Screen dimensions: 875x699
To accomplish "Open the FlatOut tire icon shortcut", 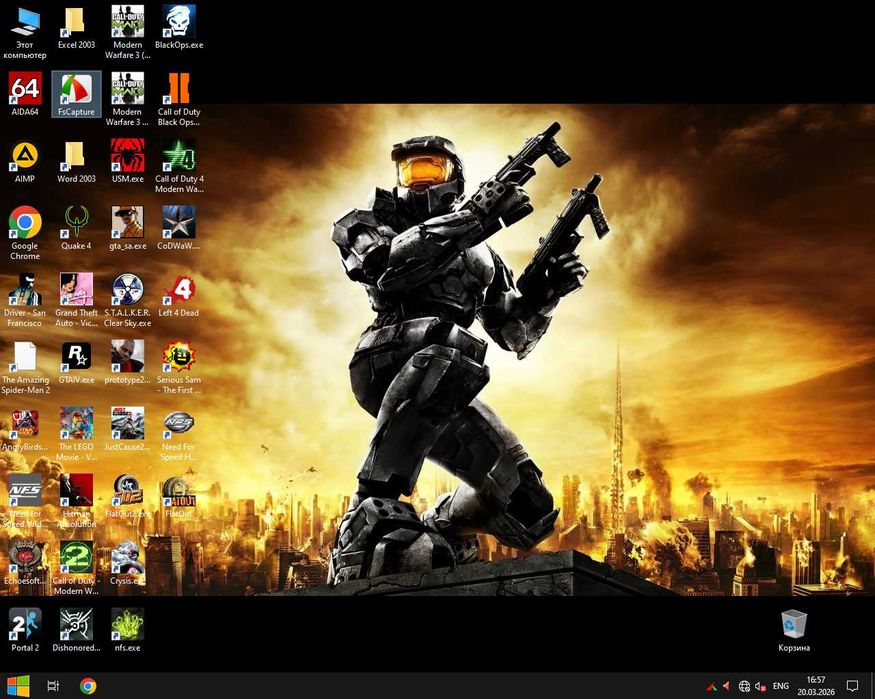I will 179,496.
